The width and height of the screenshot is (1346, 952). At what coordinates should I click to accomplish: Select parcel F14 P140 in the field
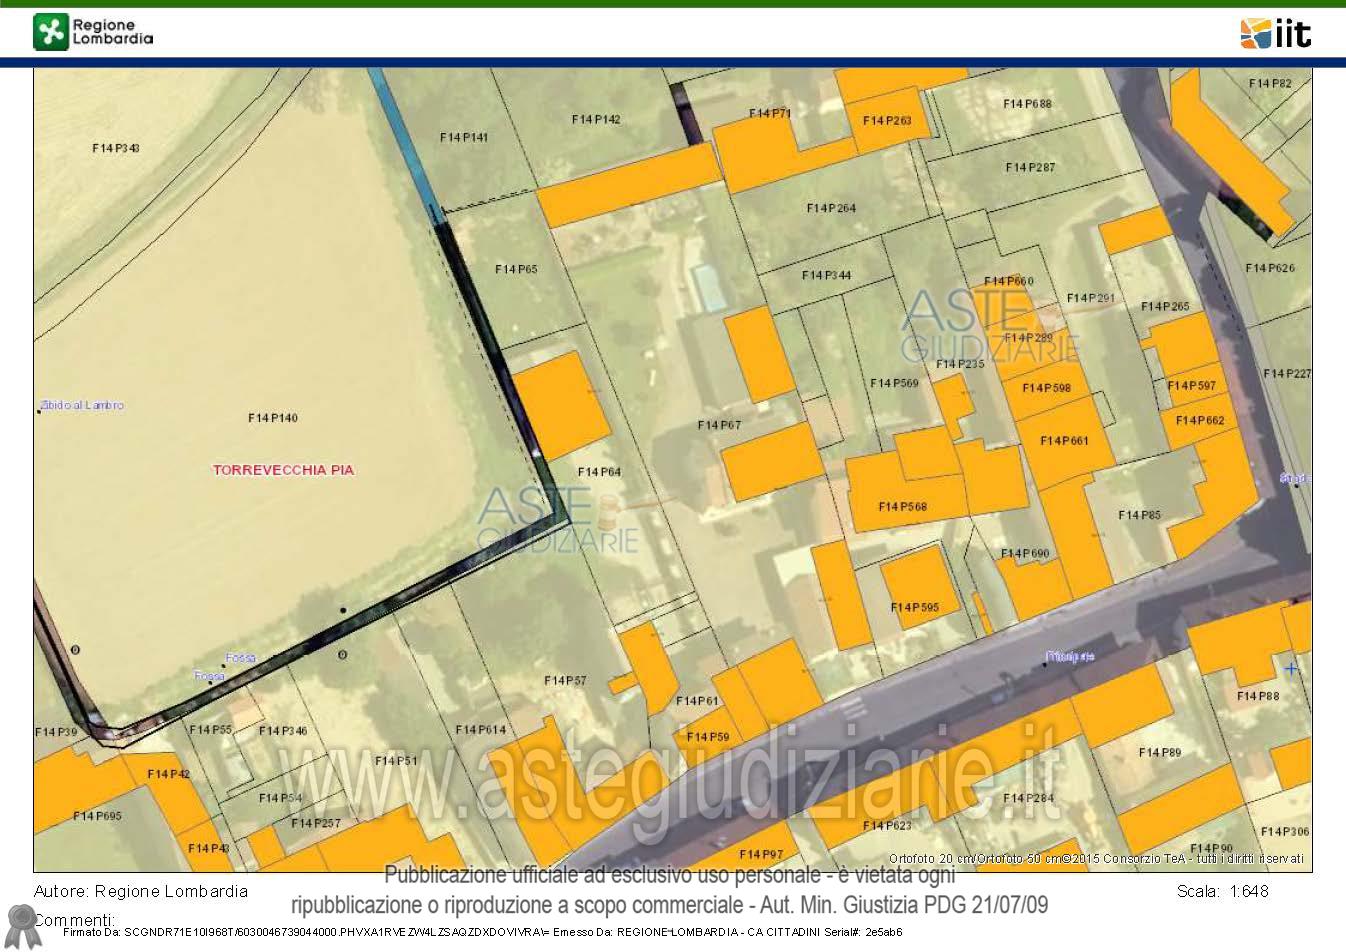point(272,418)
